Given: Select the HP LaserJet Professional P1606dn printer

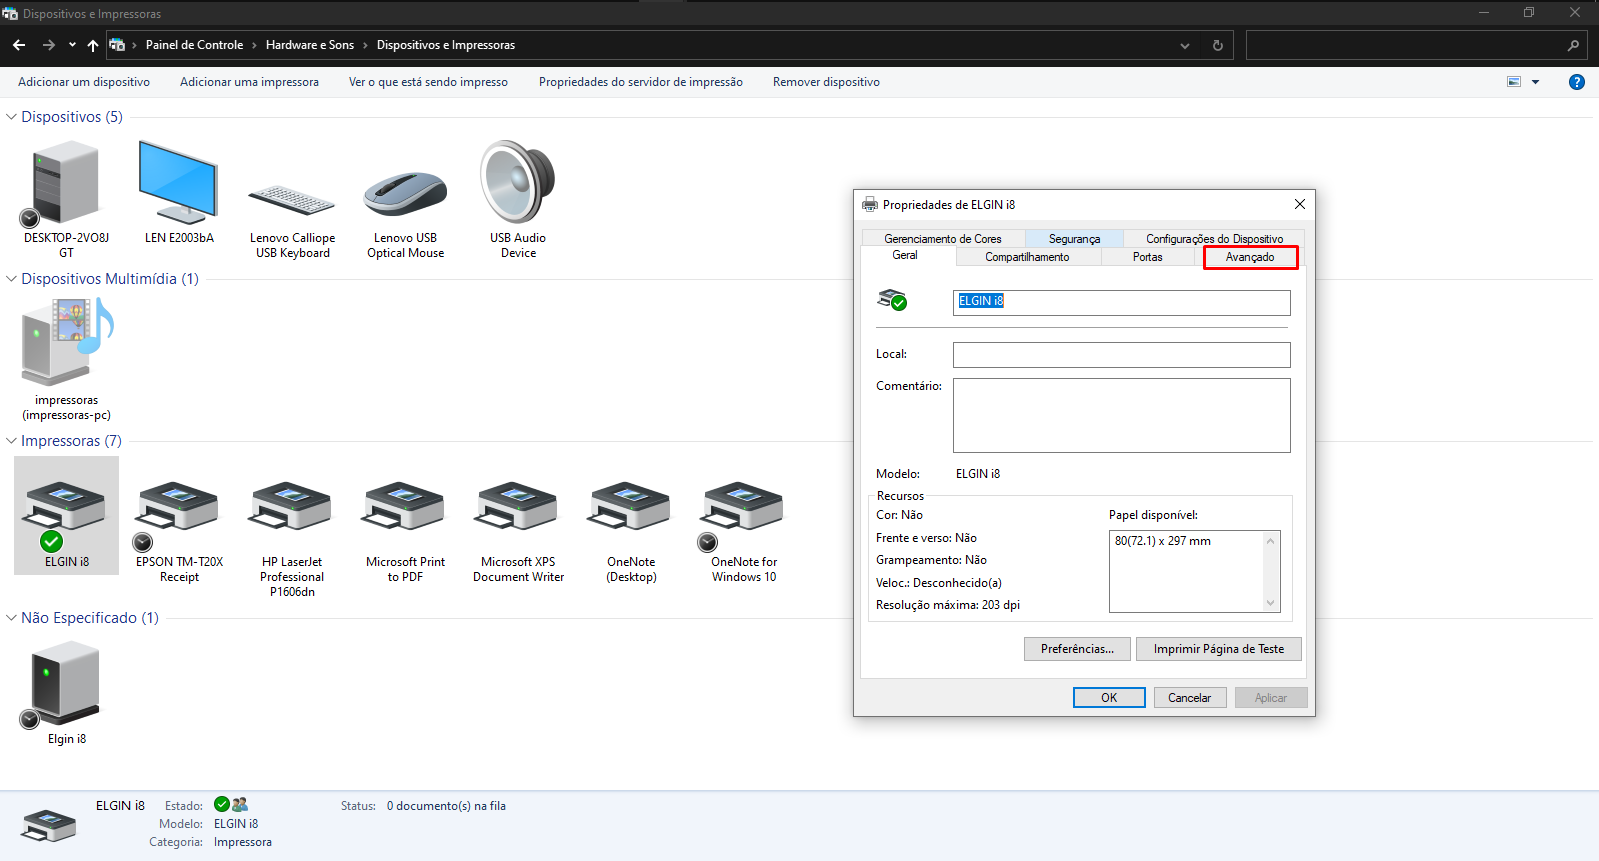Looking at the screenshot, I should (x=292, y=507).
